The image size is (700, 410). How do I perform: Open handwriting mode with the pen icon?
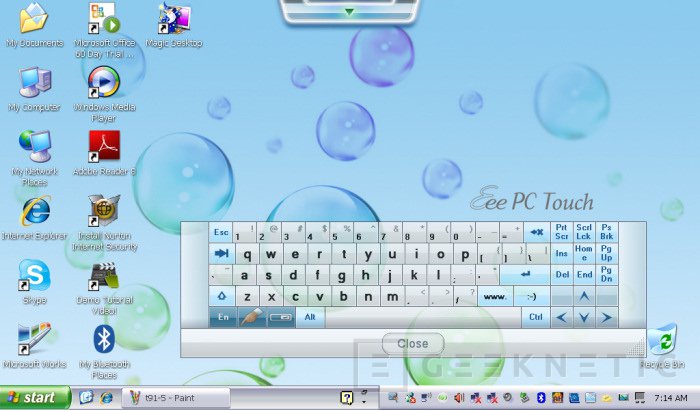tap(252, 317)
